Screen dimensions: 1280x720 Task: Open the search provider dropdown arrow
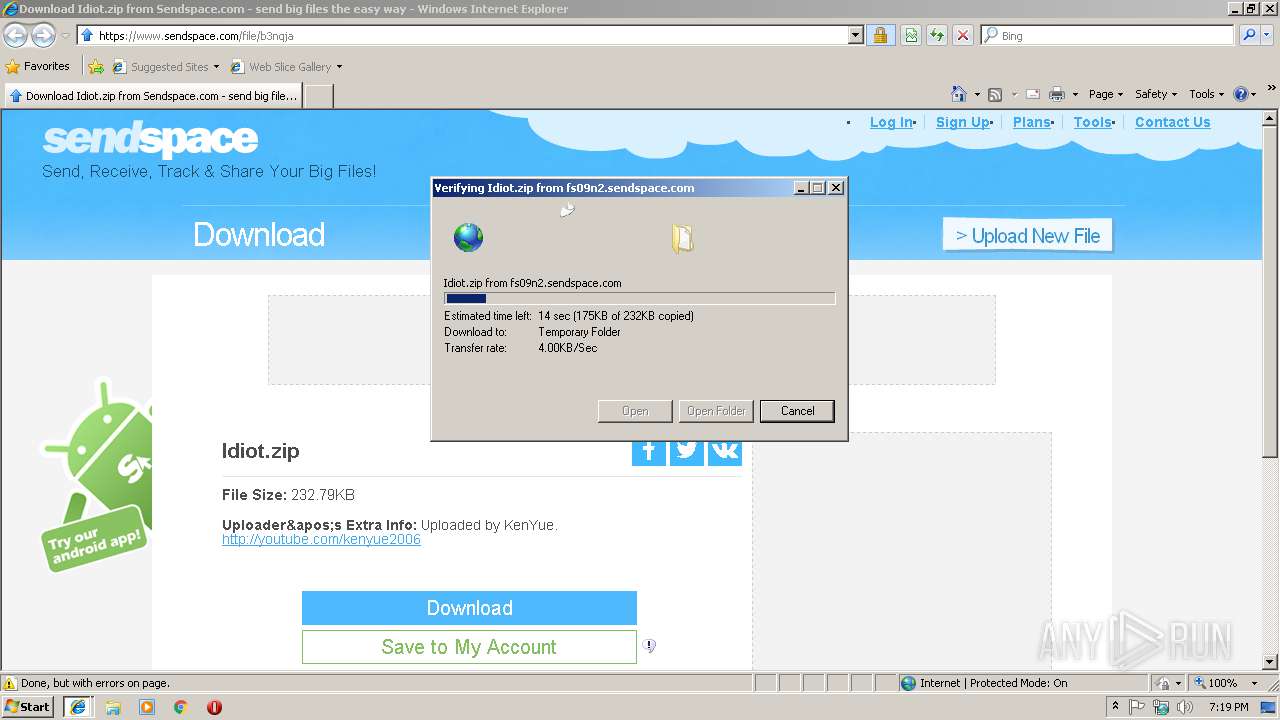pos(1267,35)
